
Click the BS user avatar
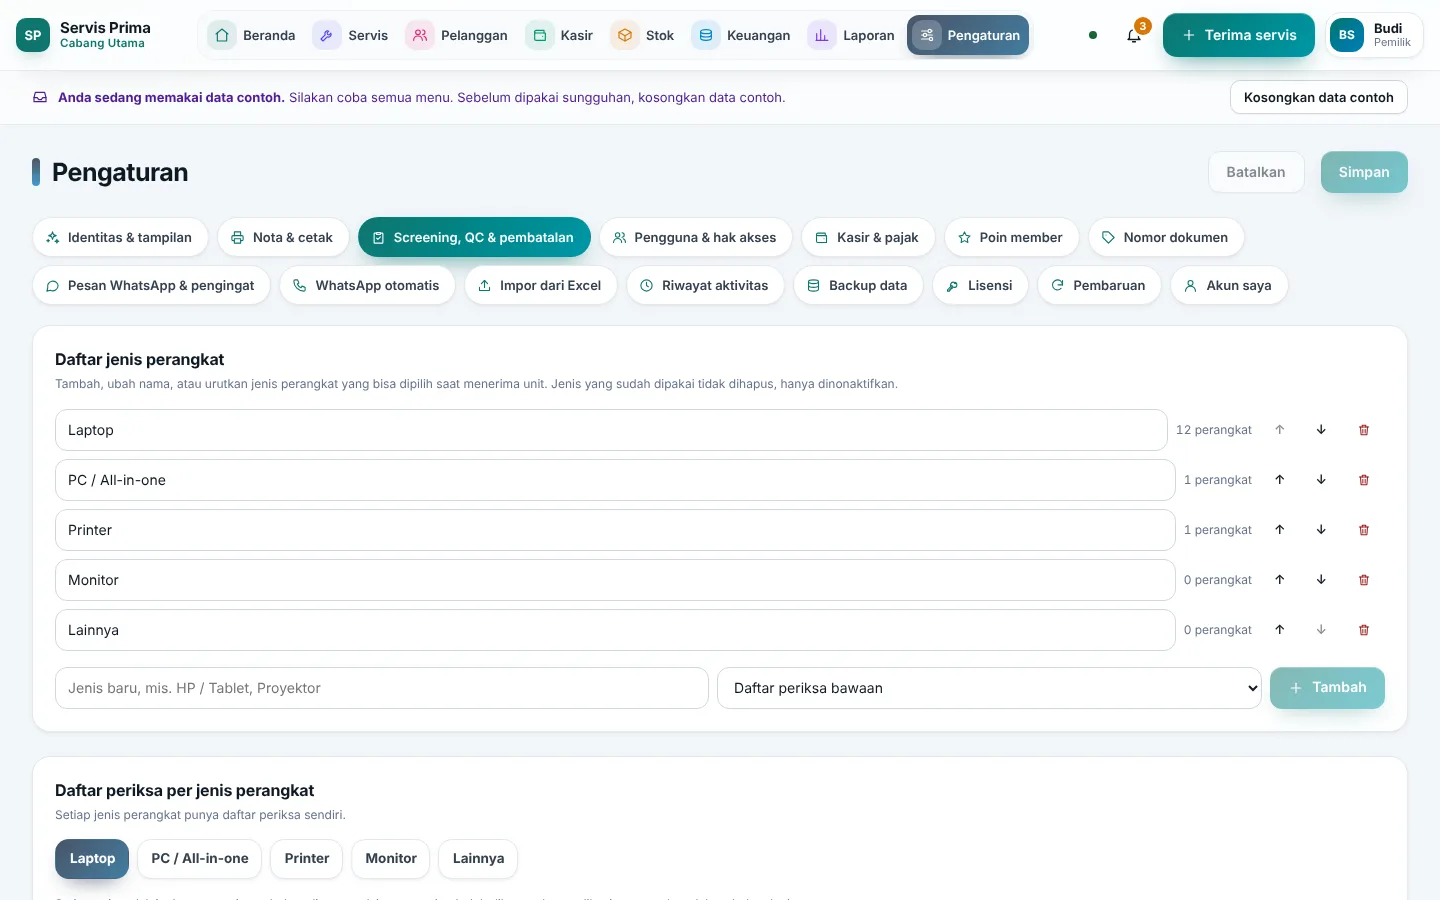[1347, 35]
